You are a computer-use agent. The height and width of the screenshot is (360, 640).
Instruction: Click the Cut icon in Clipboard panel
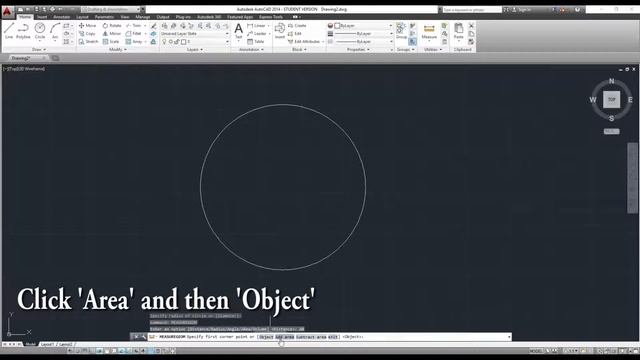471,26
